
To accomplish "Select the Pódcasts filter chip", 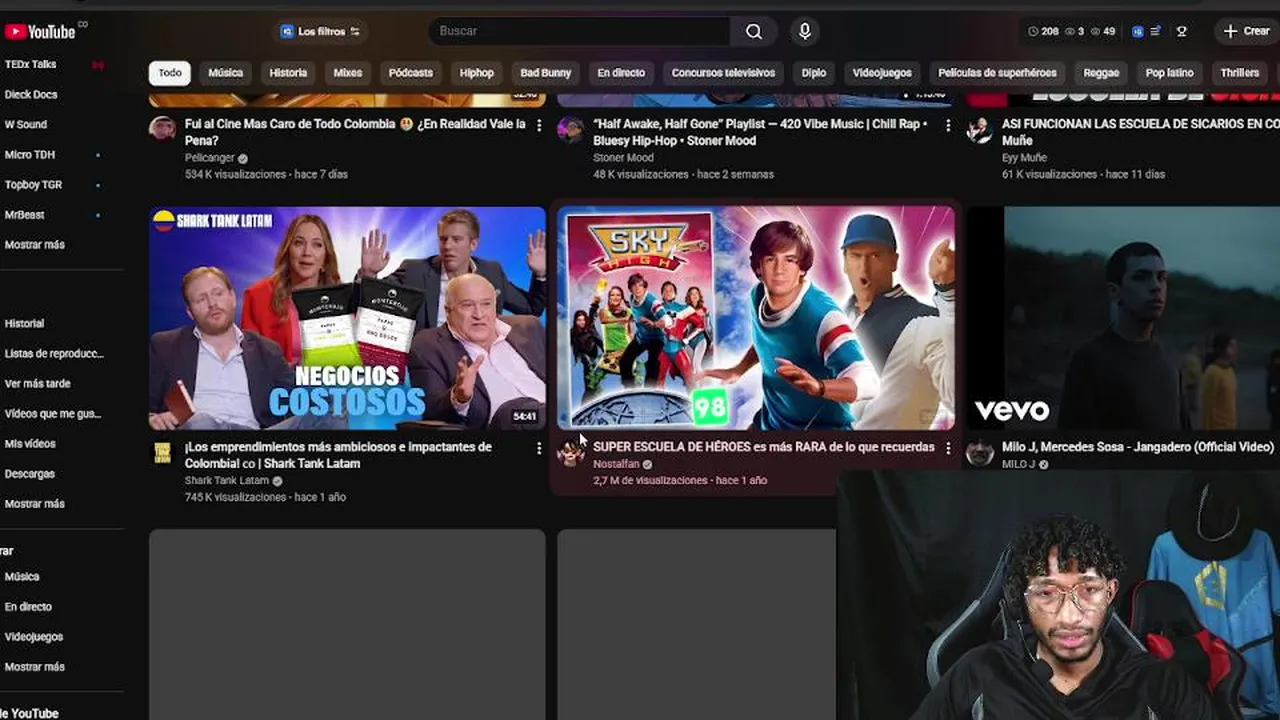I will [411, 73].
